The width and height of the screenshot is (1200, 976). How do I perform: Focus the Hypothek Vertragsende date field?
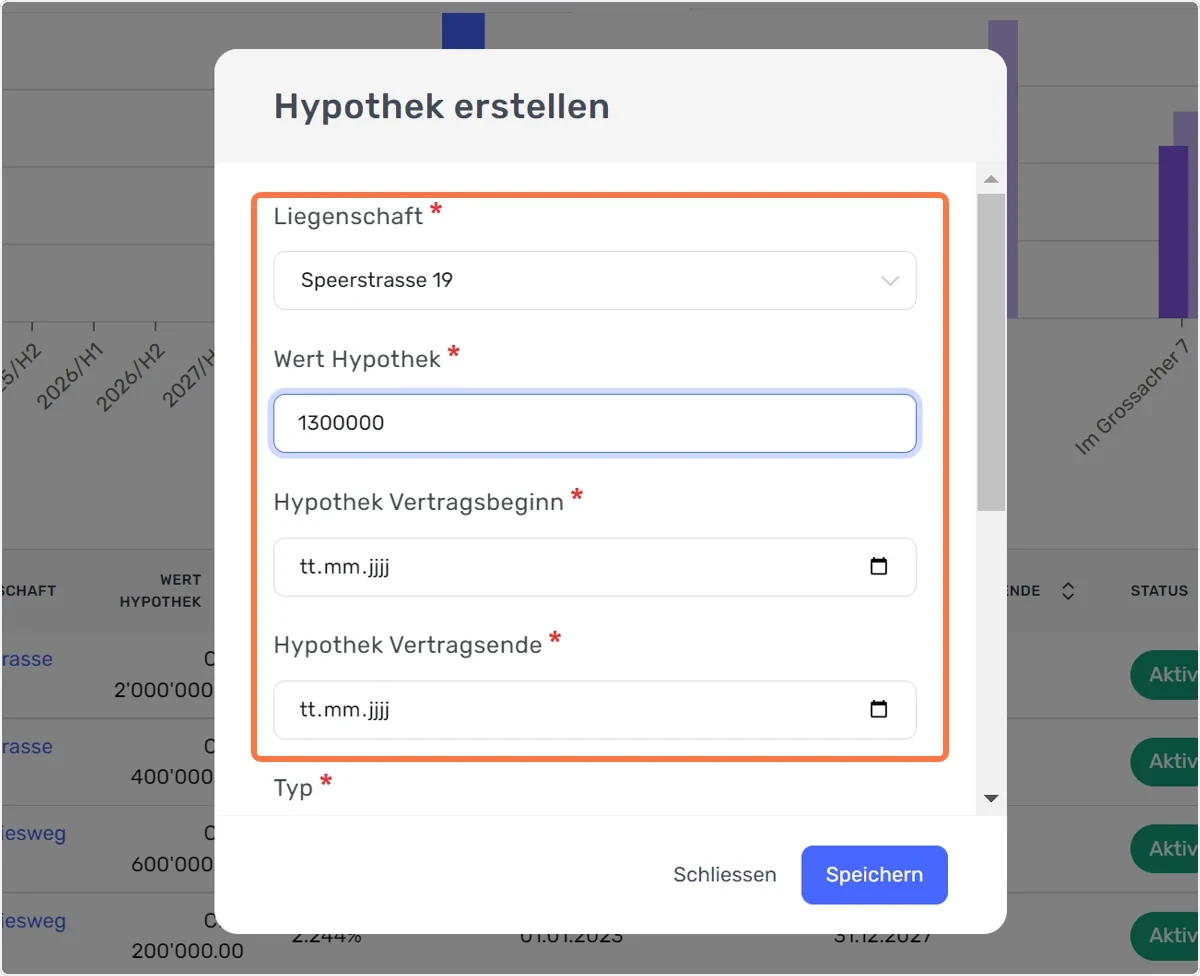point(594,710)
